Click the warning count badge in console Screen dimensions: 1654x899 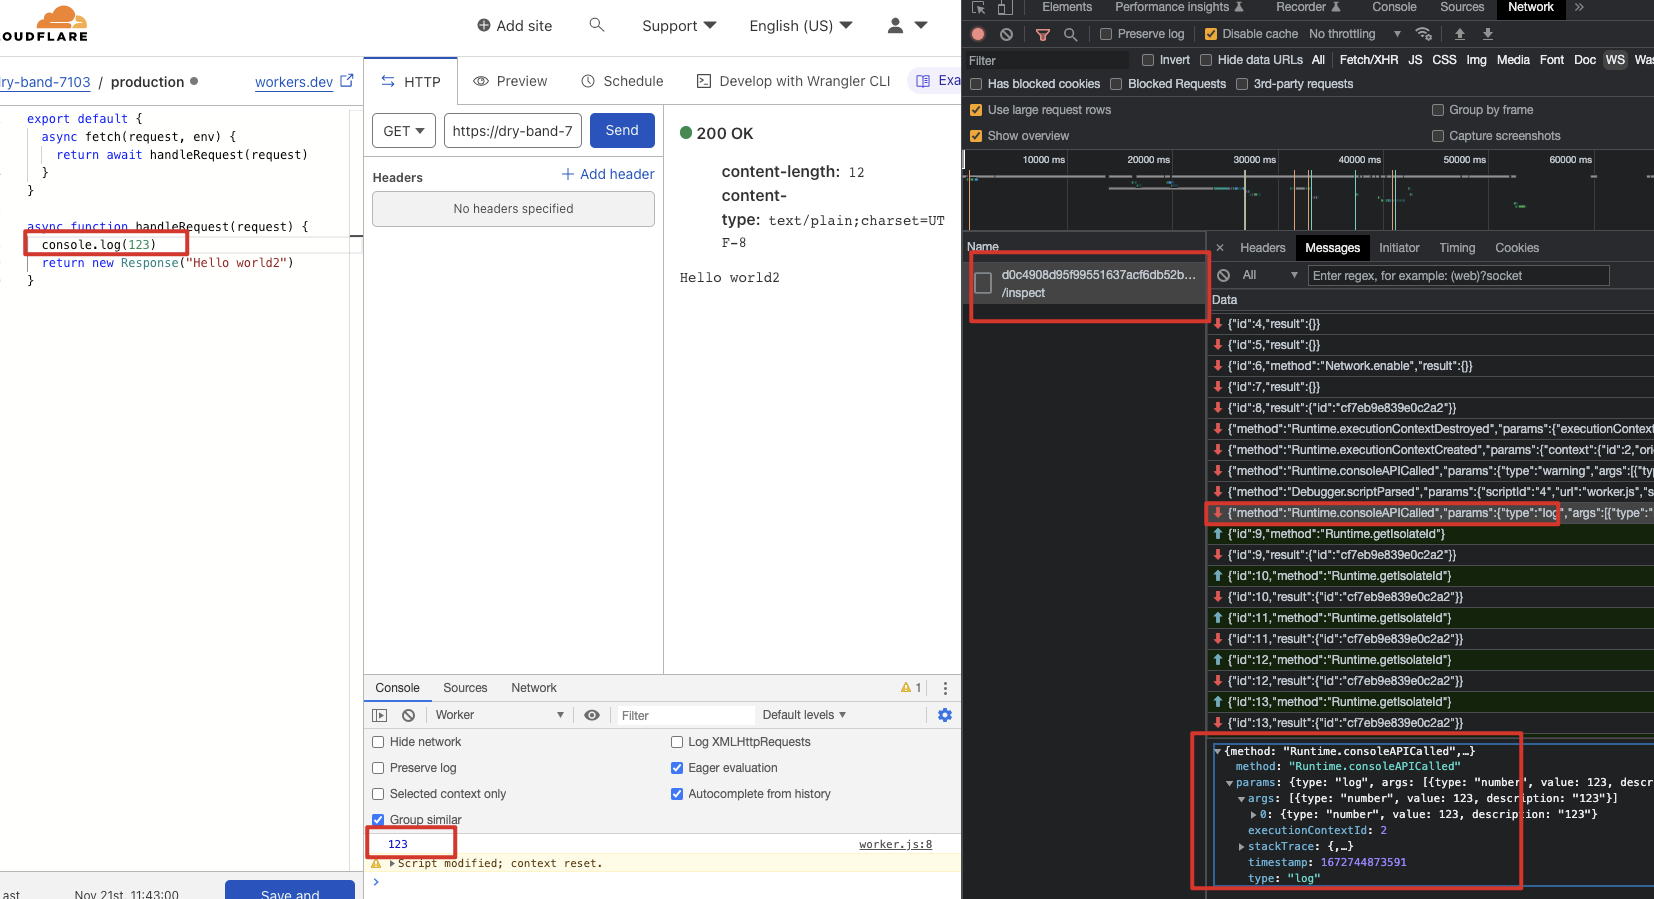[x=911, y=688]
